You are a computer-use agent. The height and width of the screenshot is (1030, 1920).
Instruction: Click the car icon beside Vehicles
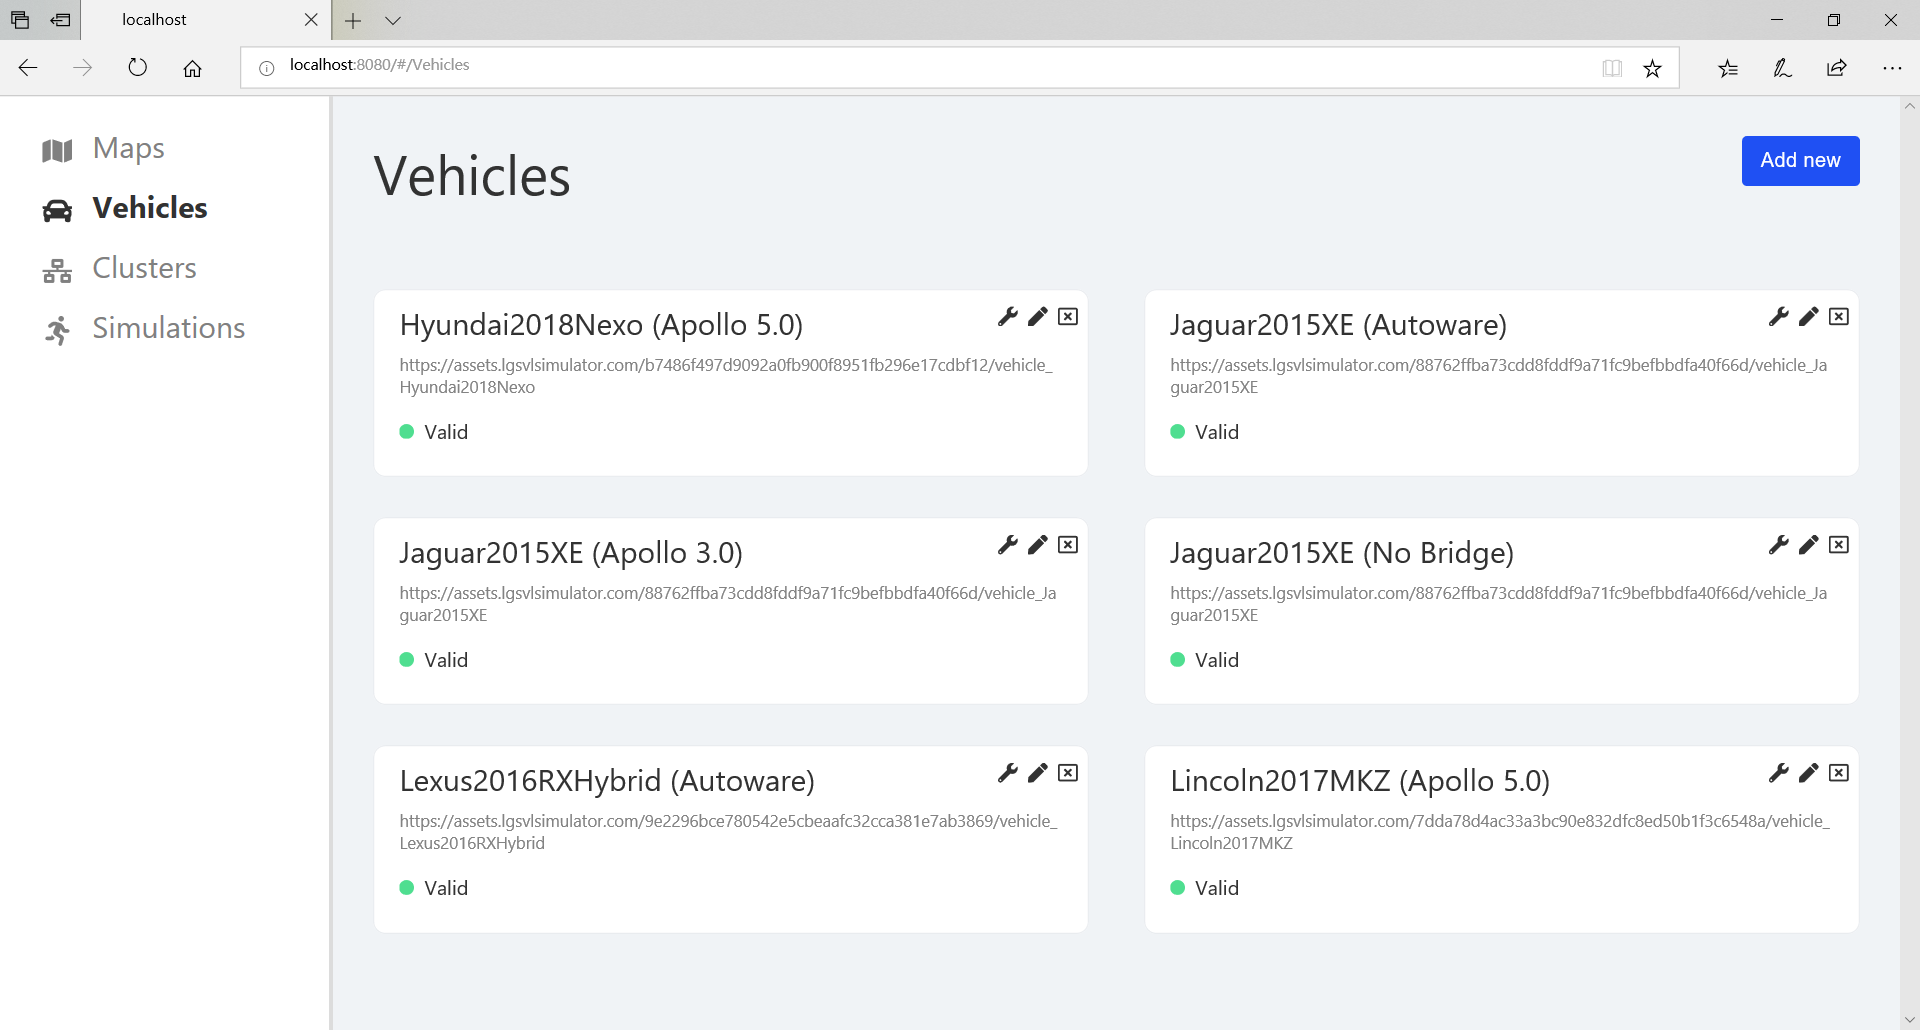click(x=57, y=210)
